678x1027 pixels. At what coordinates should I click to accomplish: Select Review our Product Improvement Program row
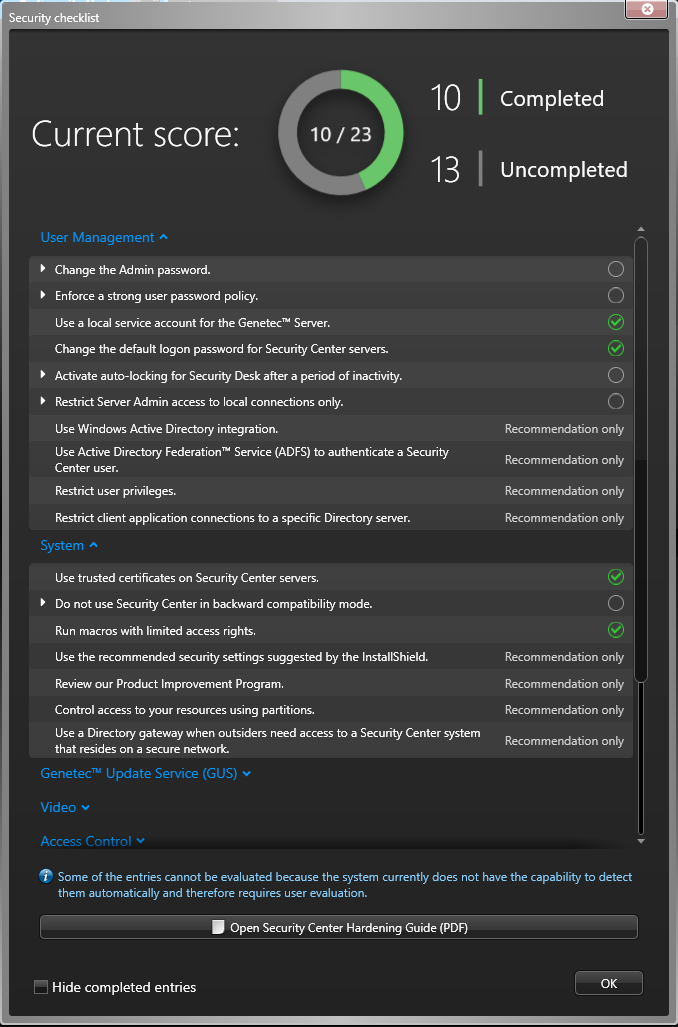[331, 684]
